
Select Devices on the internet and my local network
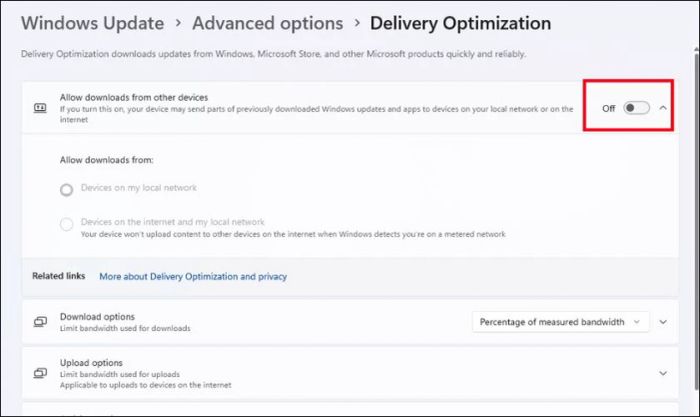pos(67,224)
